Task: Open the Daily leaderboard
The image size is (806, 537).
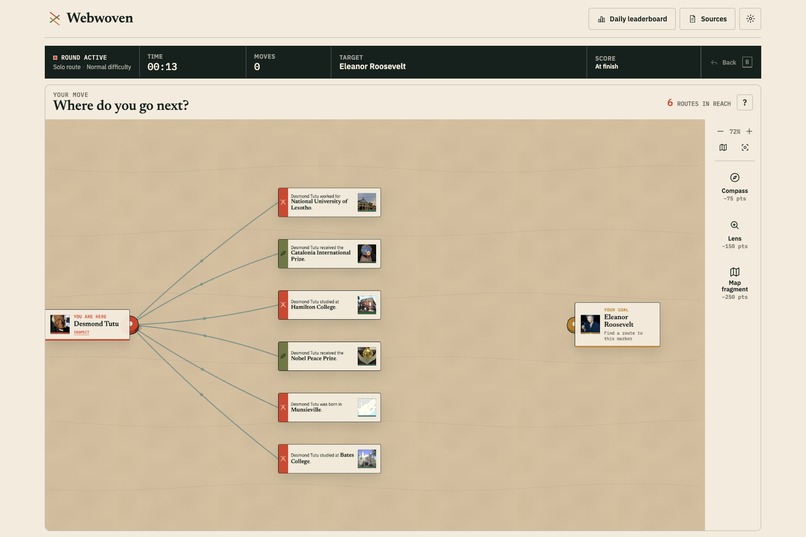Action: tap(632, 19)
